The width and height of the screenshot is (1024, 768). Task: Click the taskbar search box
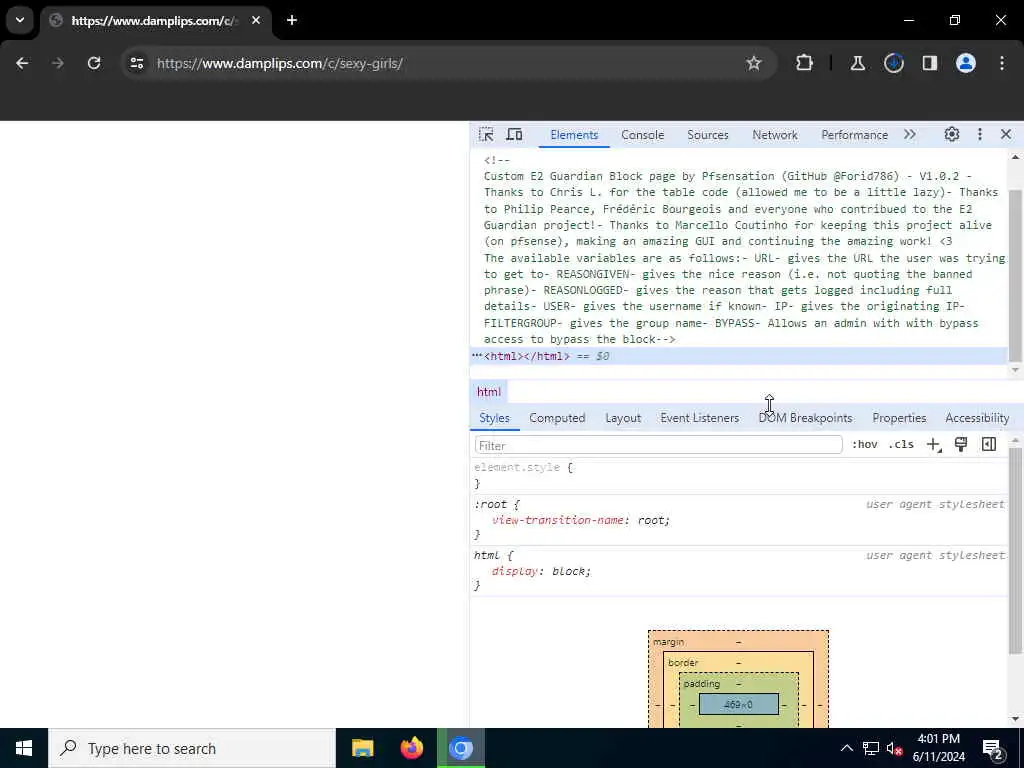[x=192, y=748]
